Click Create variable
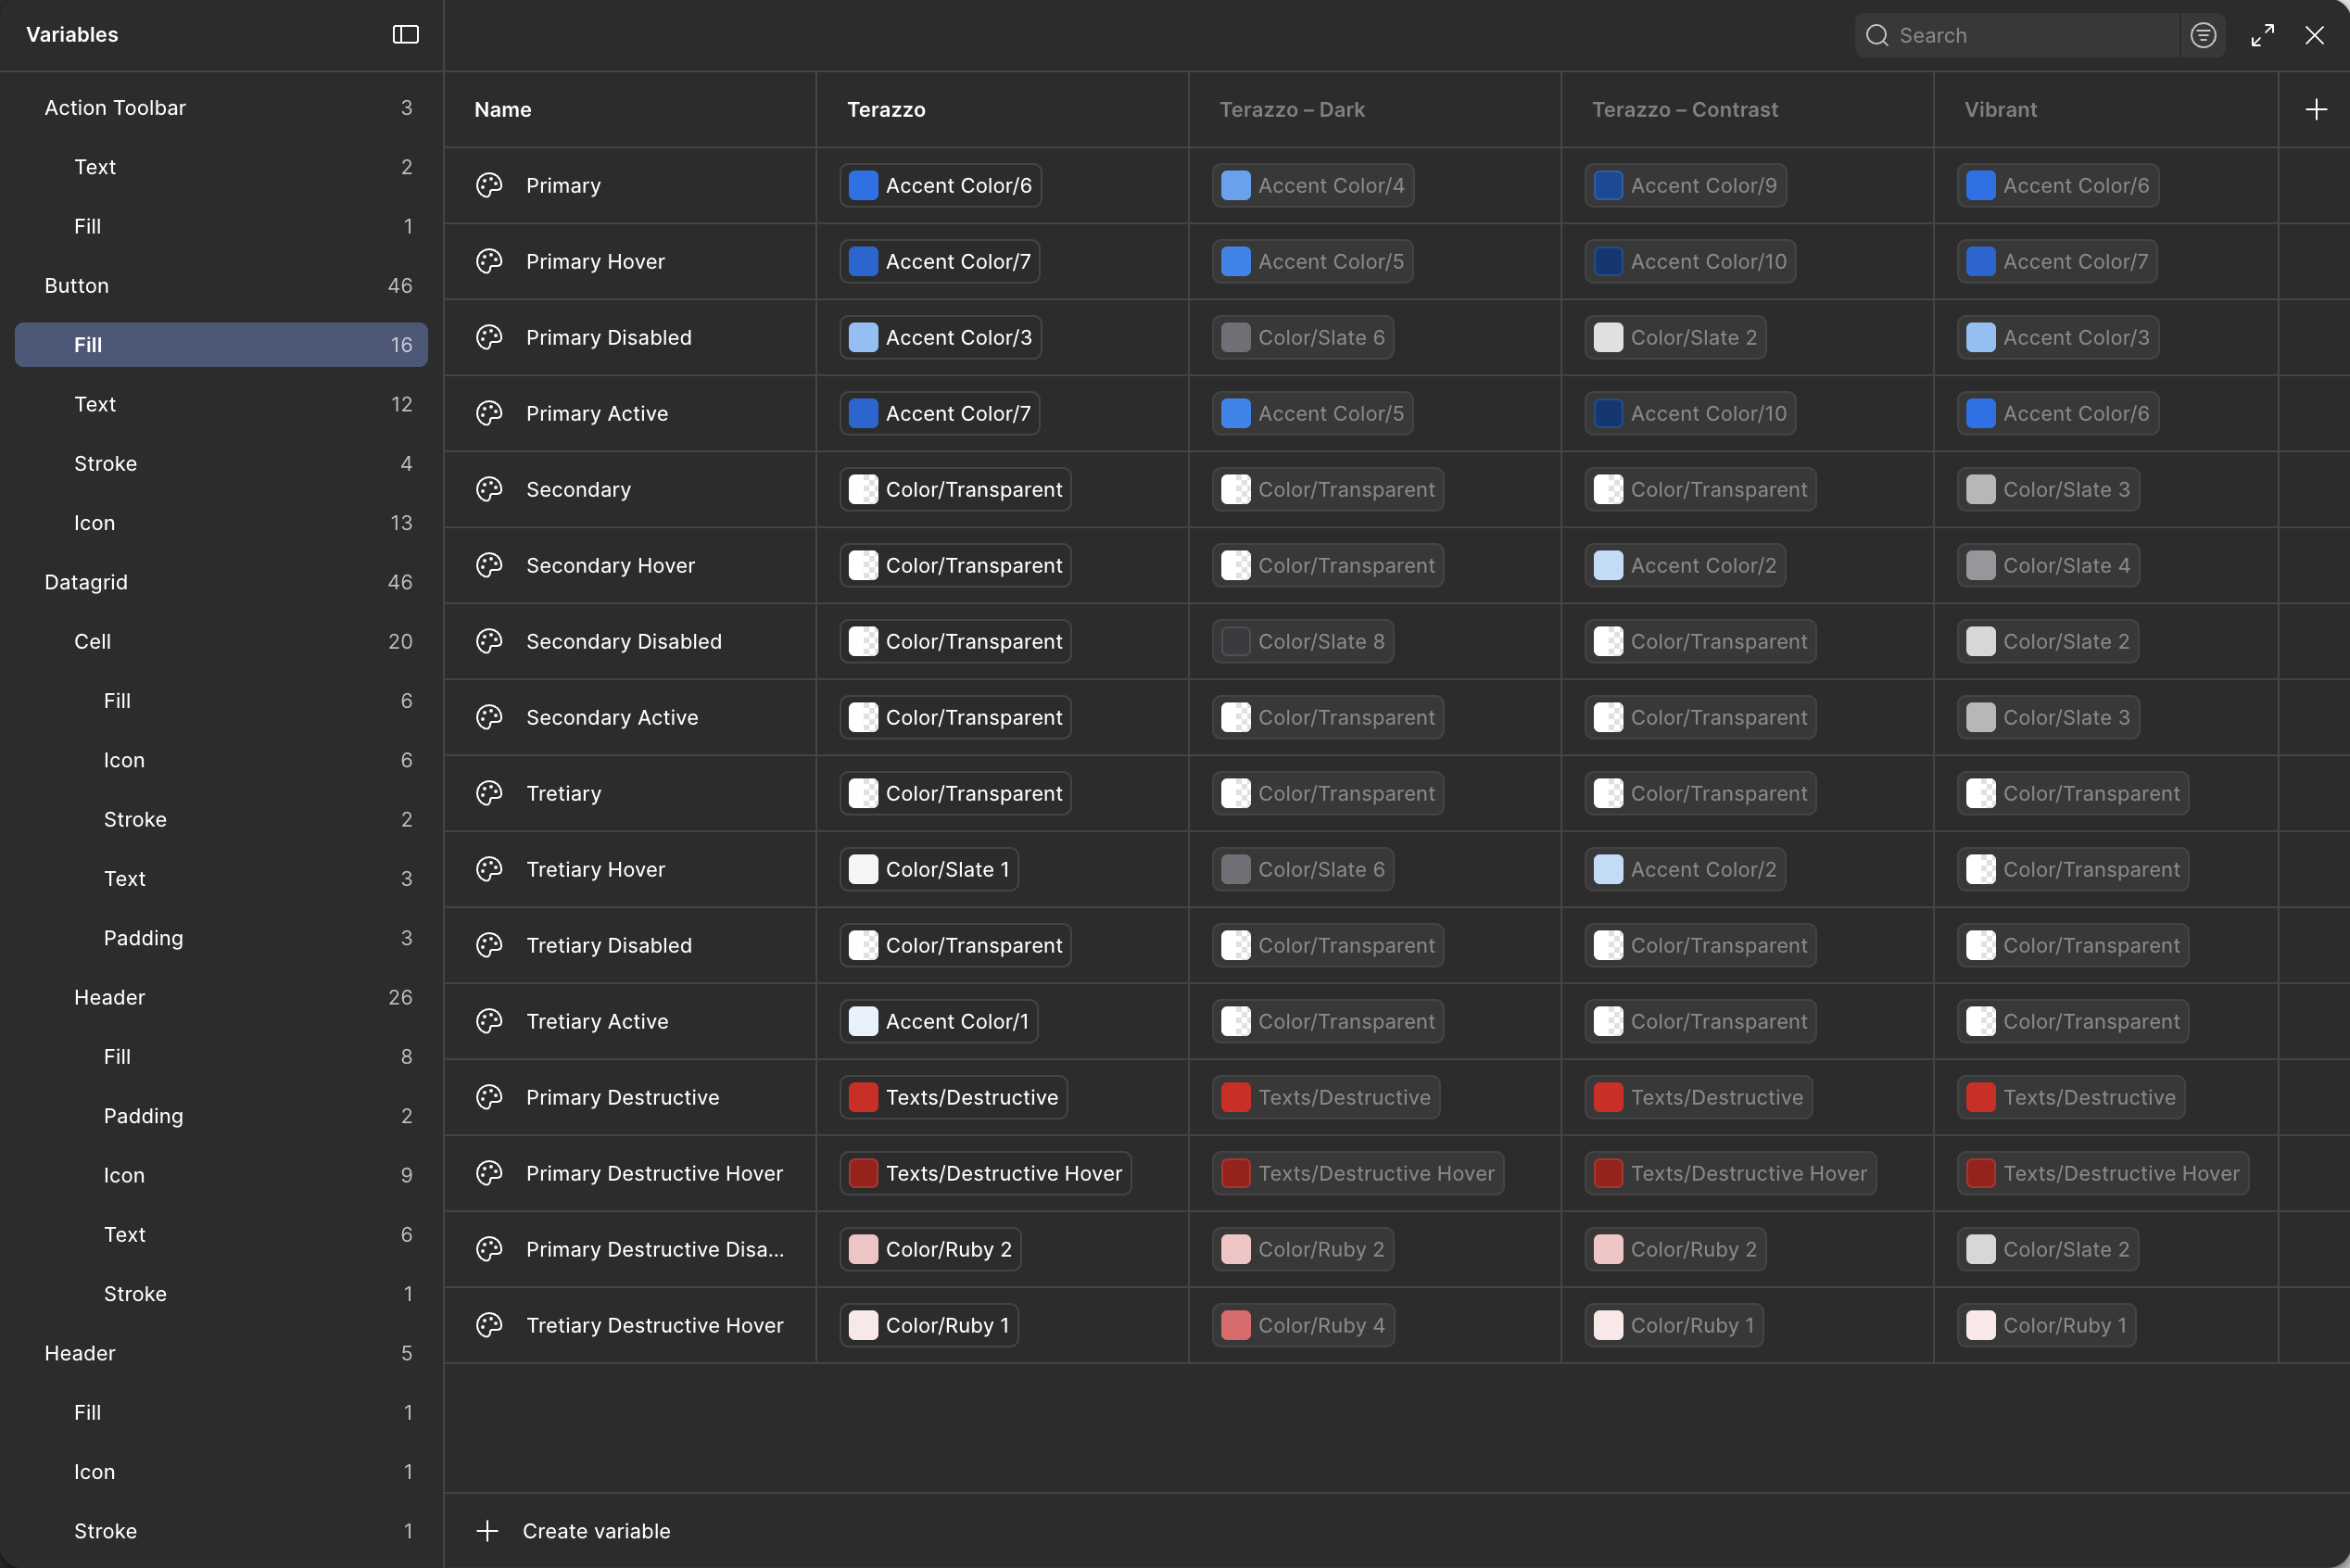This screenshot has height=1568, width=2350. pos(596,1531)
